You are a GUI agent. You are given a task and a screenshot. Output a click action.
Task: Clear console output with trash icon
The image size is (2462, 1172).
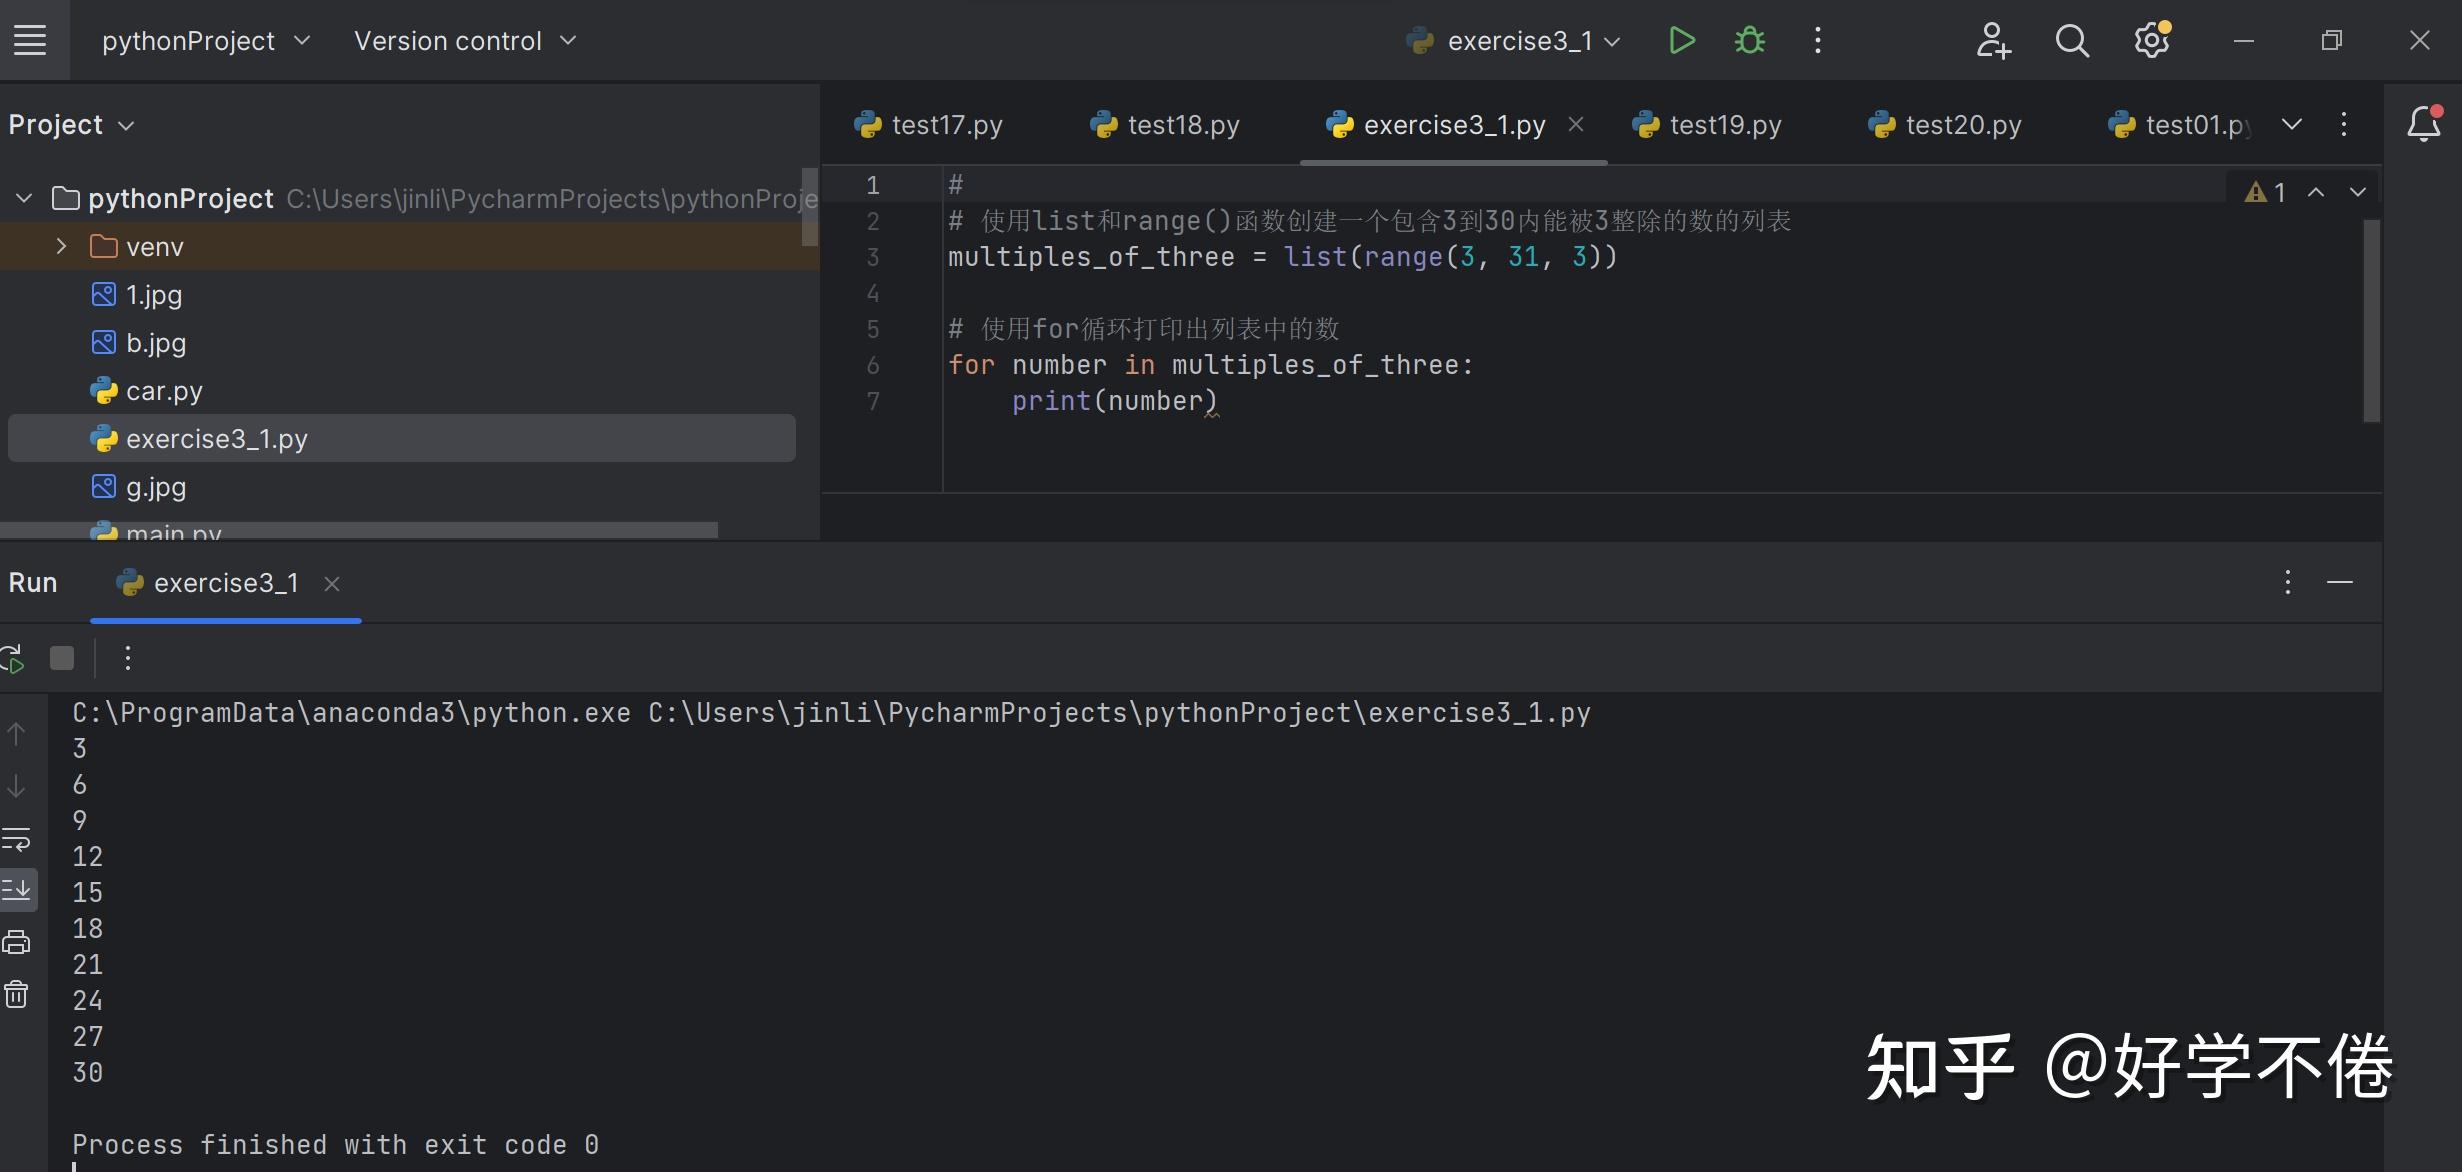(x=17, y=994)
